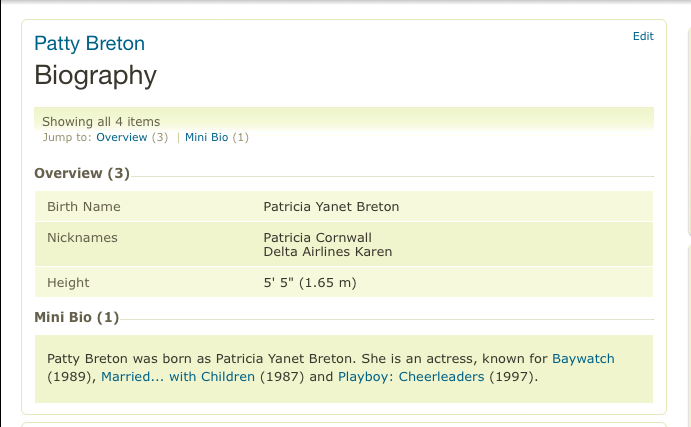The width and height of the screenshot is (691, 427).
Task: Click the Showing all 4 items bar
Action: coord(101,122)
